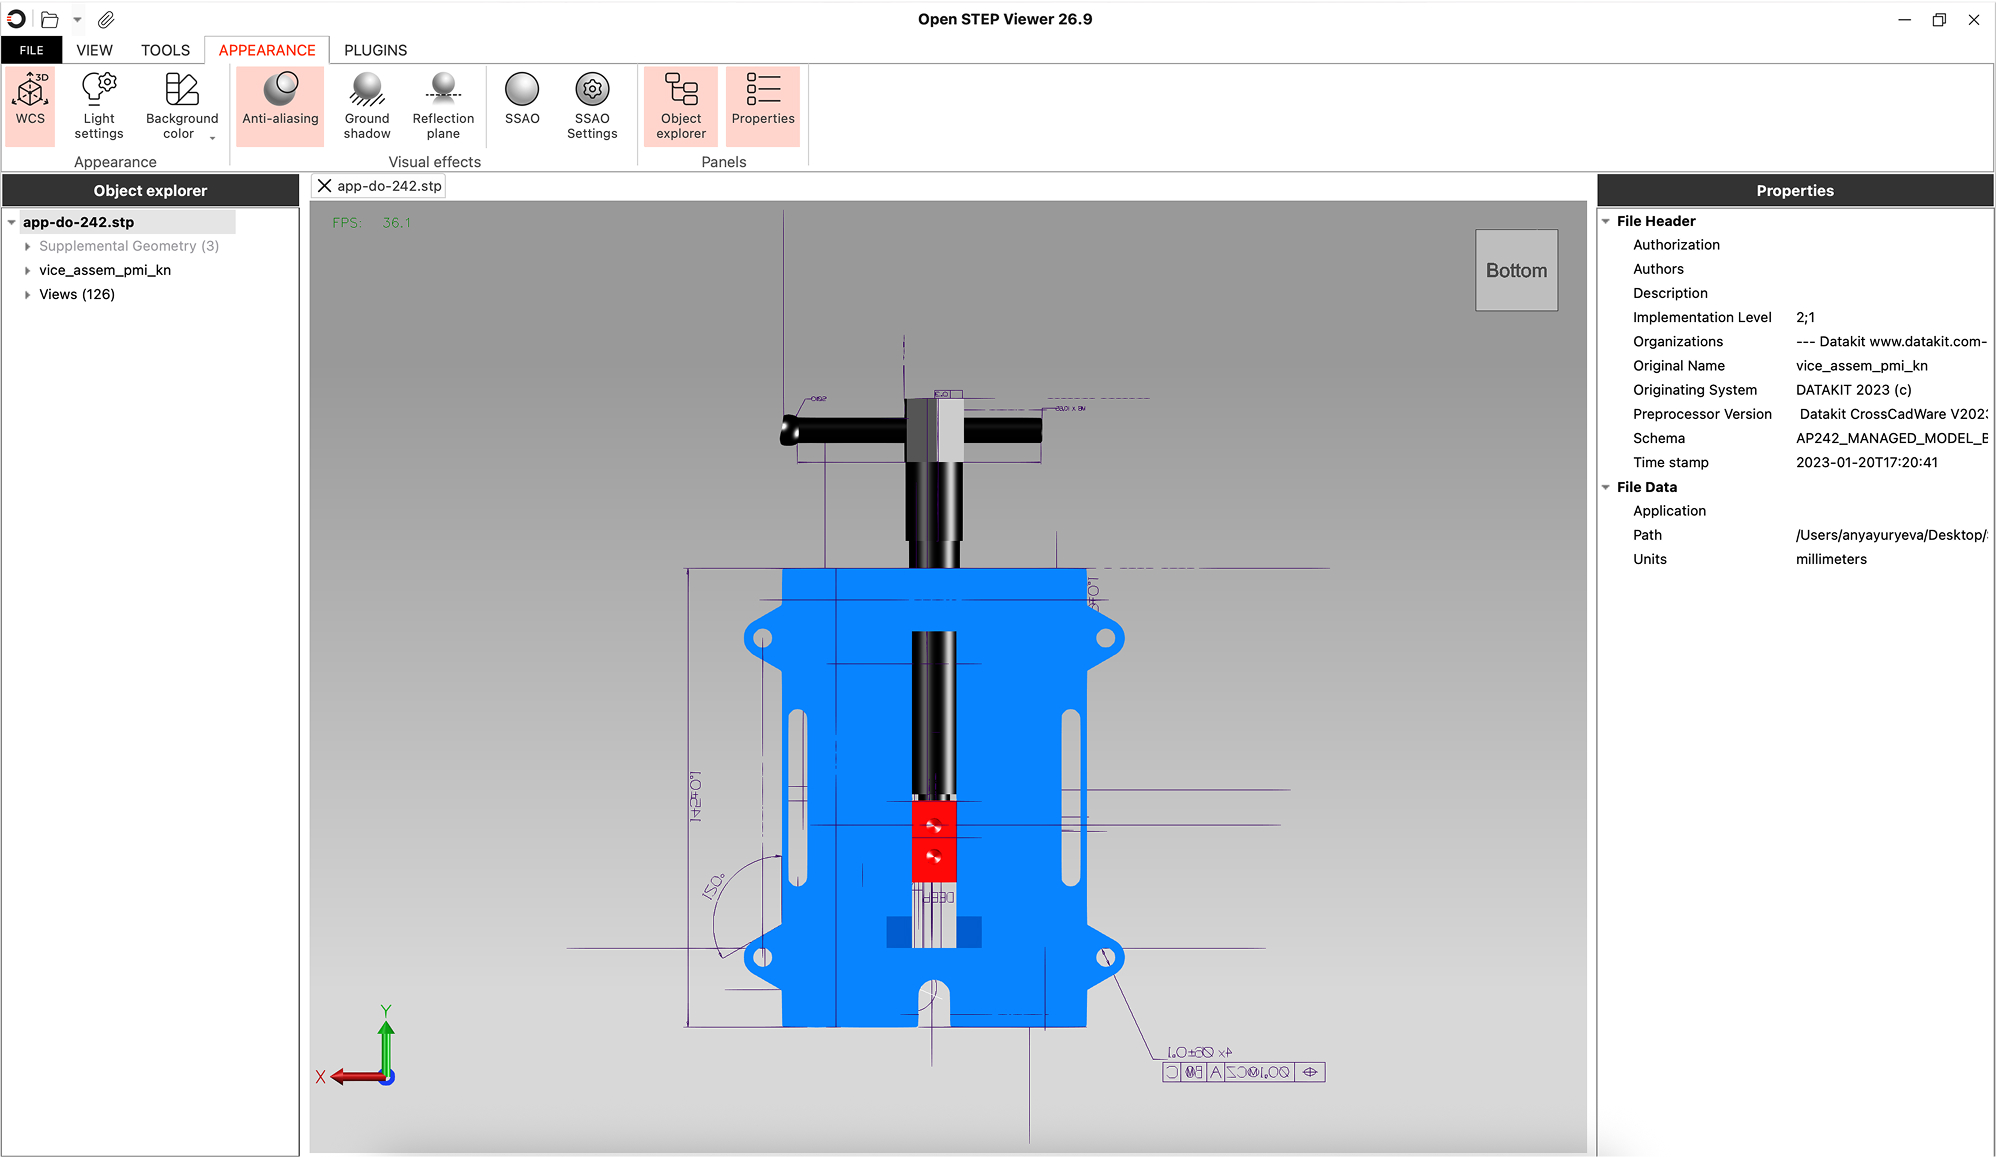Click the open folder icon
The image size is (1996, 1157).
tap(50, 19)
